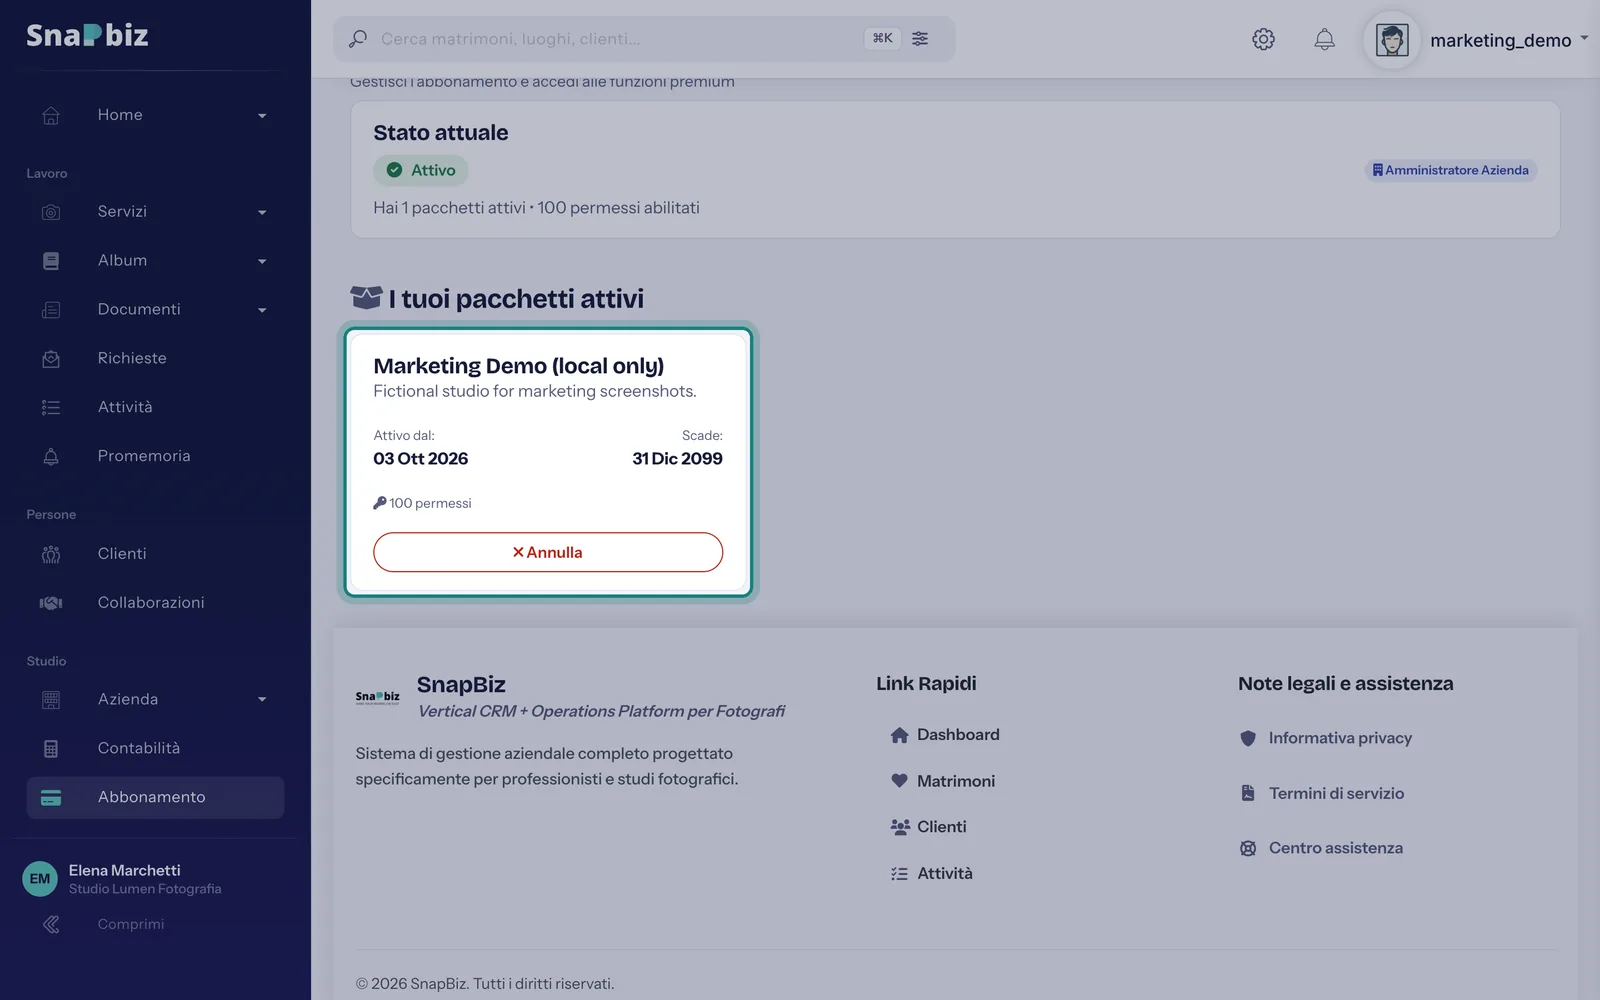This screenshot has height=1000, width=1600.
Task: Click the Collaborazioni handshake icon
Action: tap(51, 603)
